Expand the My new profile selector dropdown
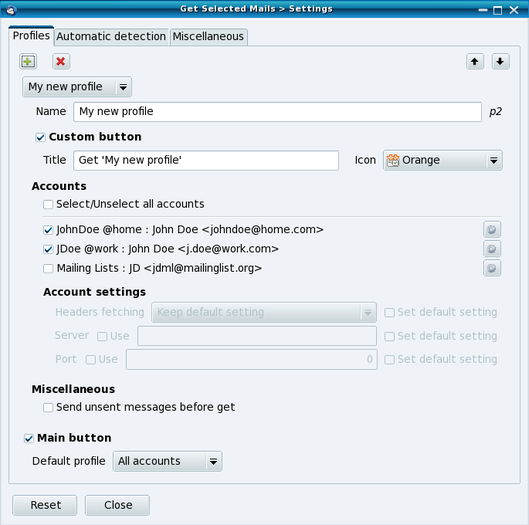This screenshot has width=529, height=525. point(77,87)
